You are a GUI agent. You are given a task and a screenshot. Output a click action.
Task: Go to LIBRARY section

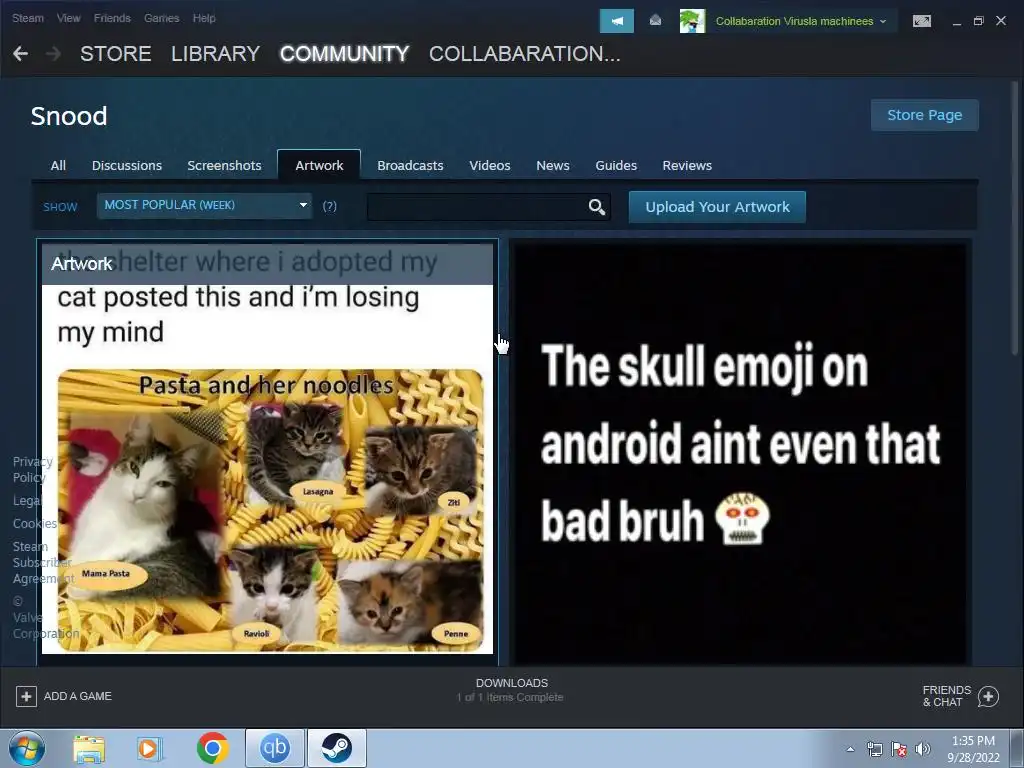tap(216, 54)
